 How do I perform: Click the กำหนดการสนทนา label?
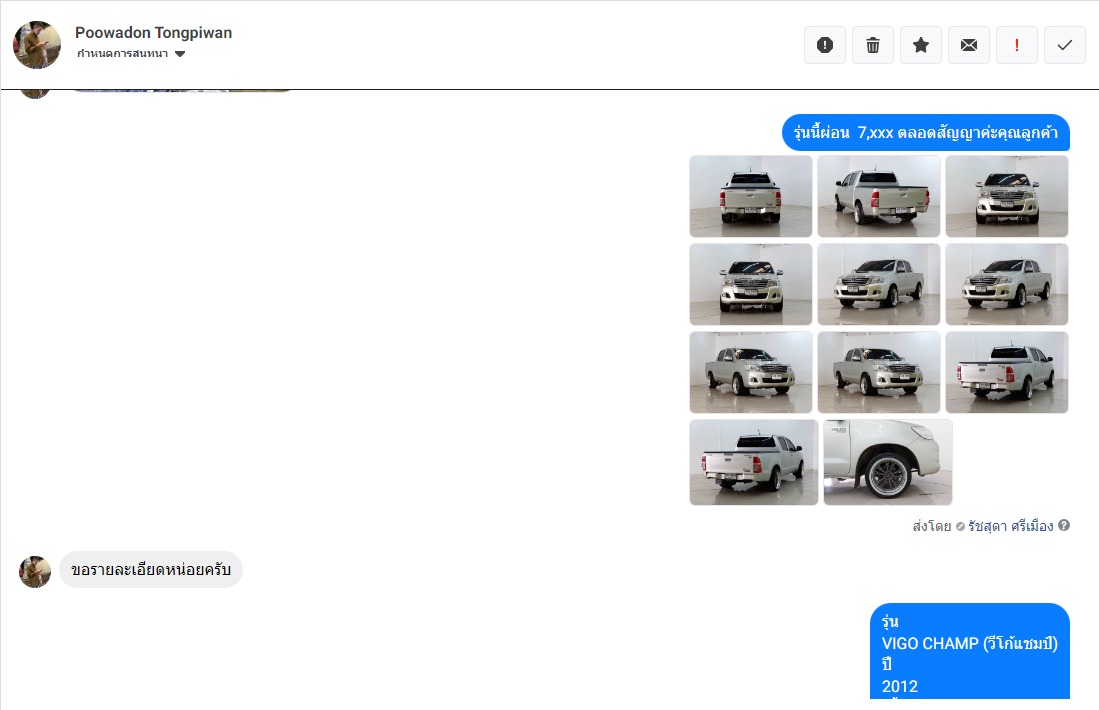tap(123, 54)
